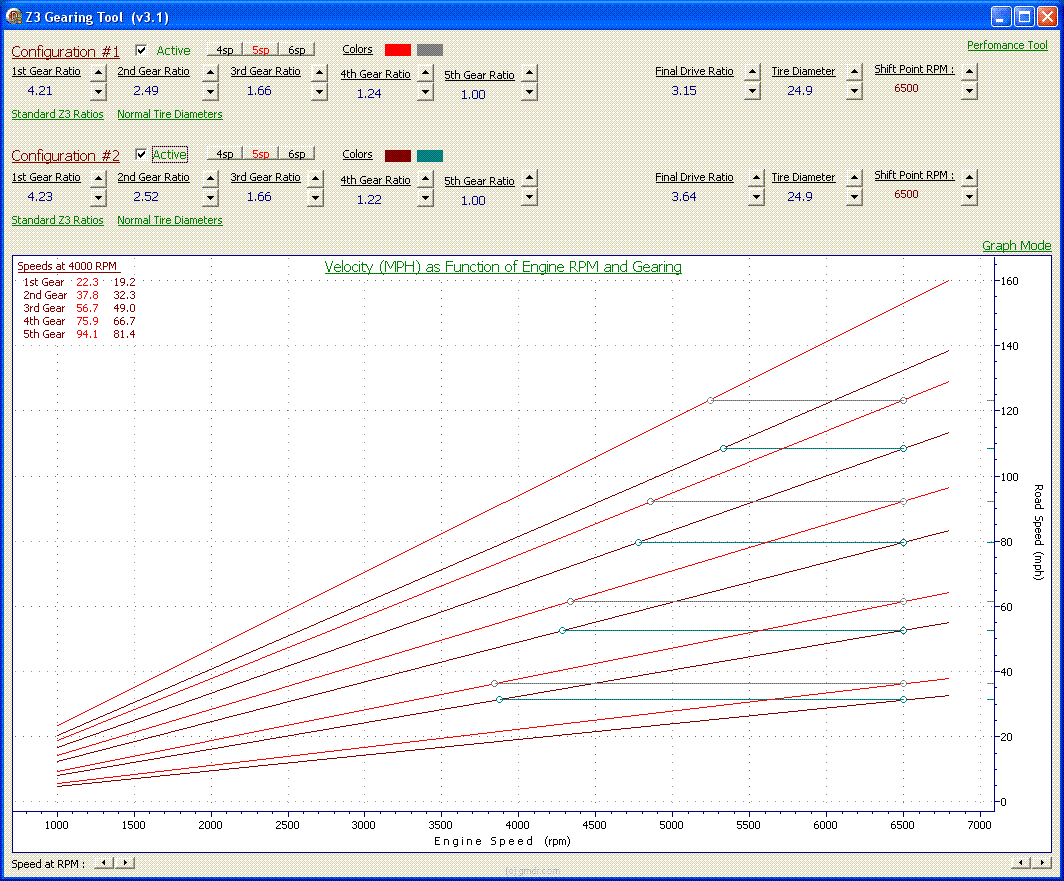Switch Configuration #1 to 4sp gearbox

tap(225, 50)
